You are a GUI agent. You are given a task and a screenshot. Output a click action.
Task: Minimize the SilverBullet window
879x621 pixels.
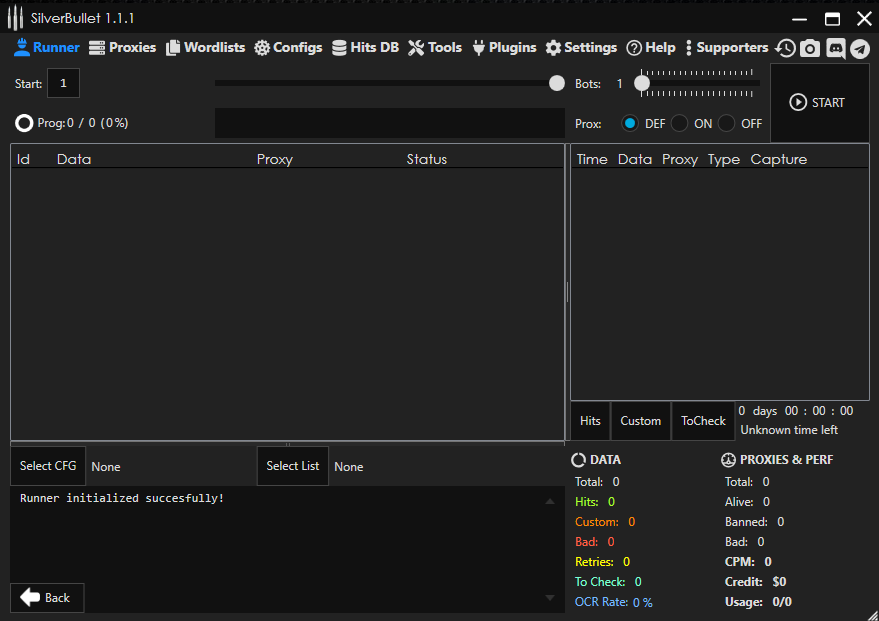pyautogui.click(x=799, y=19)
